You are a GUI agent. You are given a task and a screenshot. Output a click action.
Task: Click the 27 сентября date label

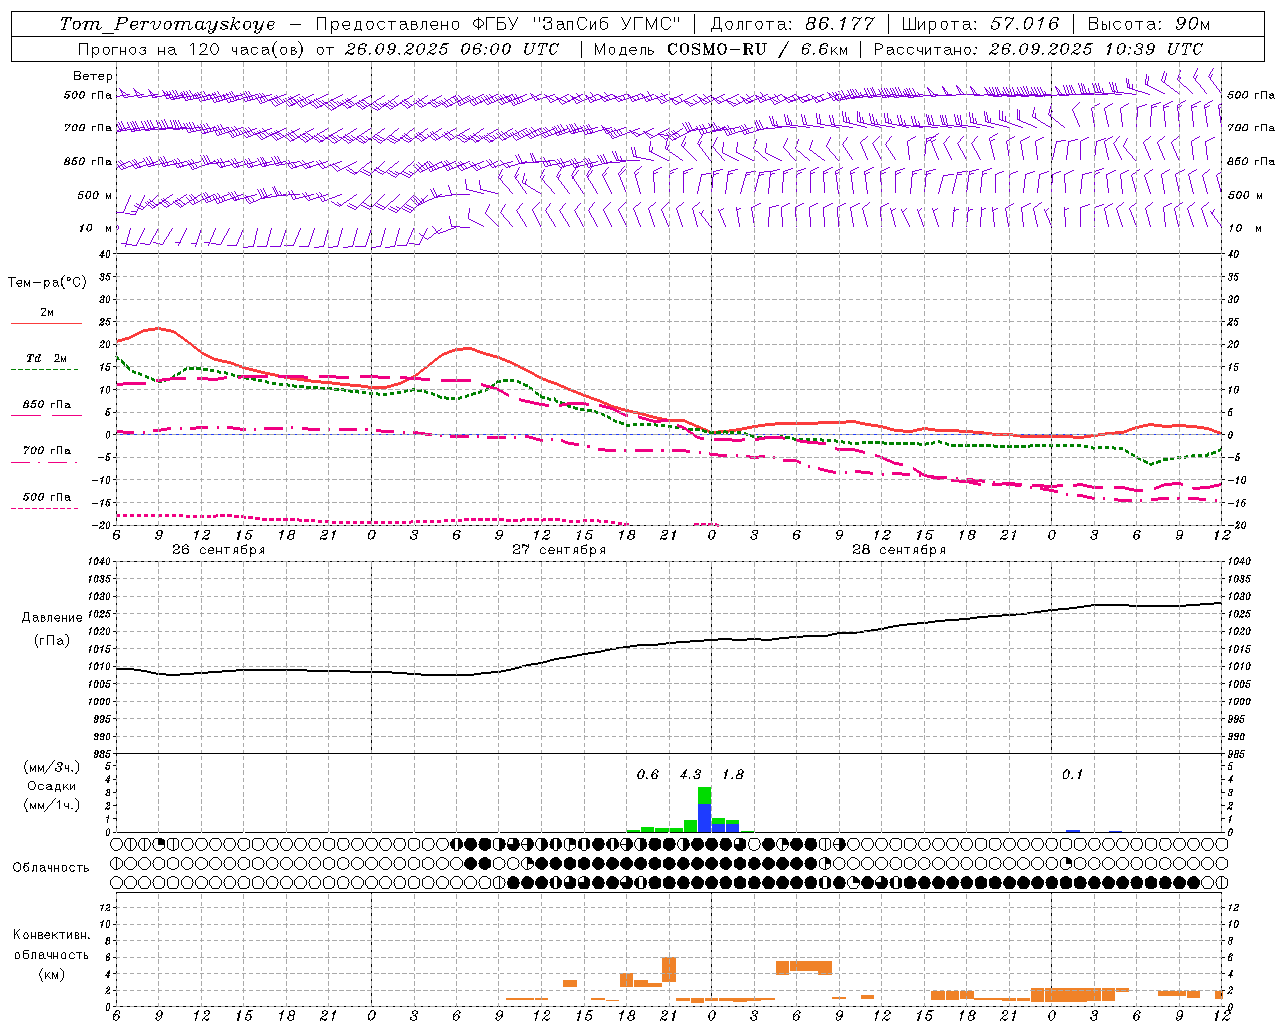click(x=559, y=550)
